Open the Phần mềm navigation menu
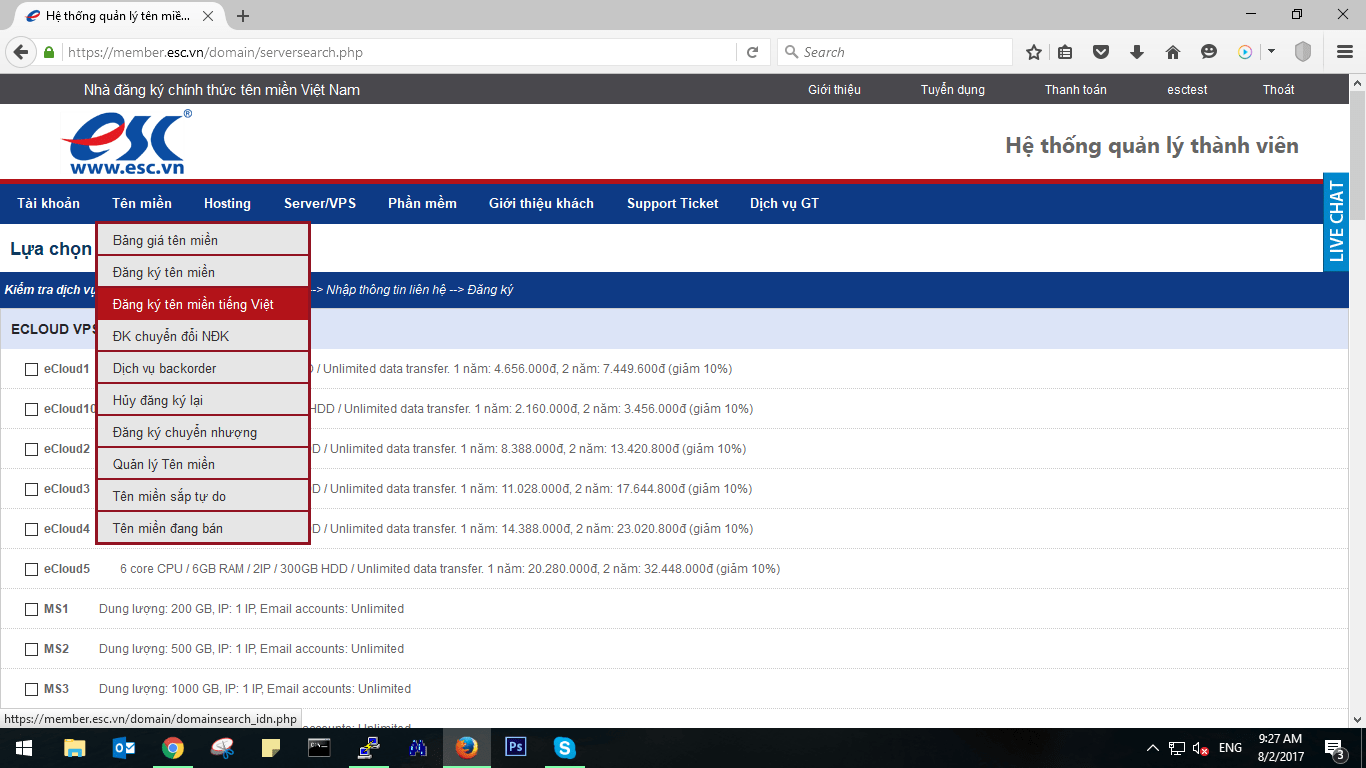1366x768 pixels. tap(422, 203)
